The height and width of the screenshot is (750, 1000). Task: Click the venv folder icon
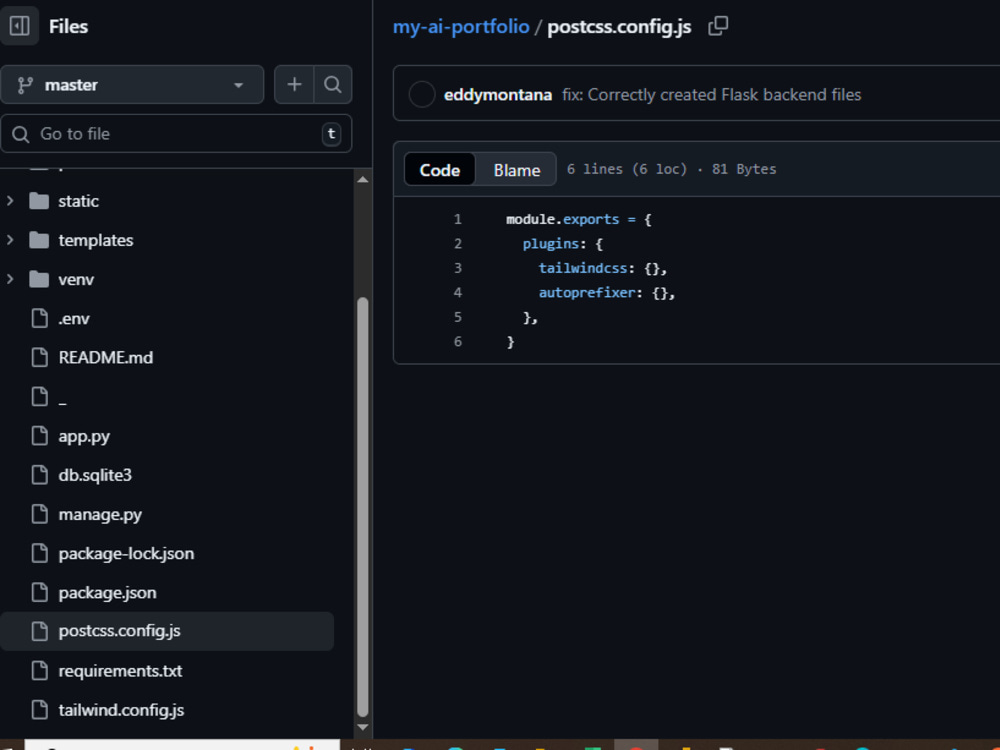point(39,279)
